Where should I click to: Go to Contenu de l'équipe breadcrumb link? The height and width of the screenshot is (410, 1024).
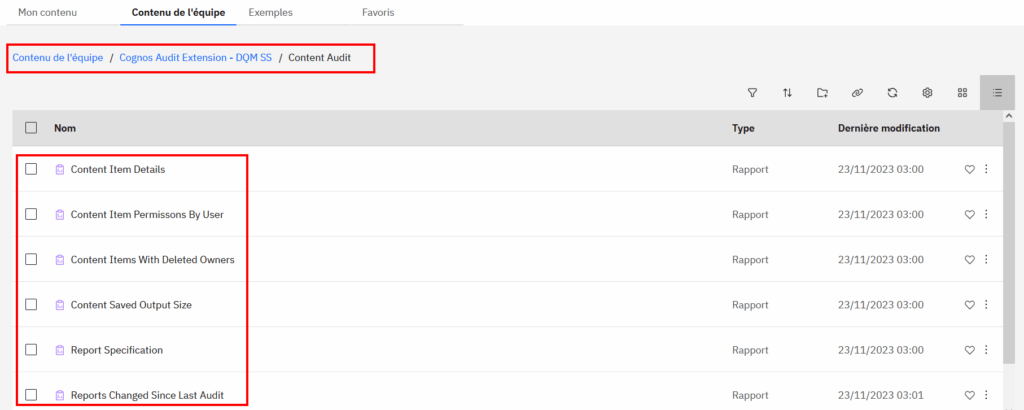(x=57, y=58)
